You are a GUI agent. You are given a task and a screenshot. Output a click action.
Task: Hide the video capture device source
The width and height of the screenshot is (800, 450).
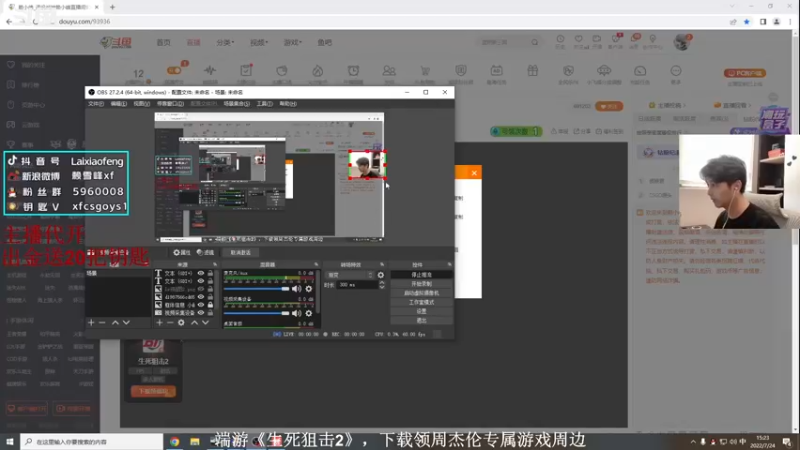[201, 313]
